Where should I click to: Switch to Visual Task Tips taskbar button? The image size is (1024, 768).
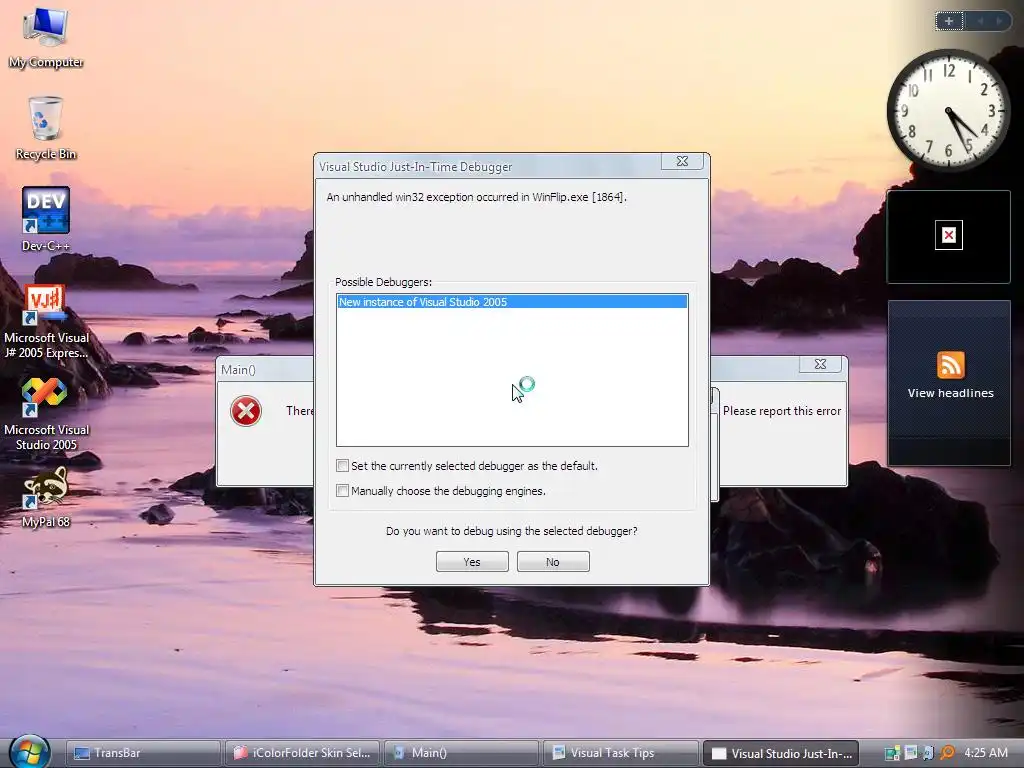(620, 753)
